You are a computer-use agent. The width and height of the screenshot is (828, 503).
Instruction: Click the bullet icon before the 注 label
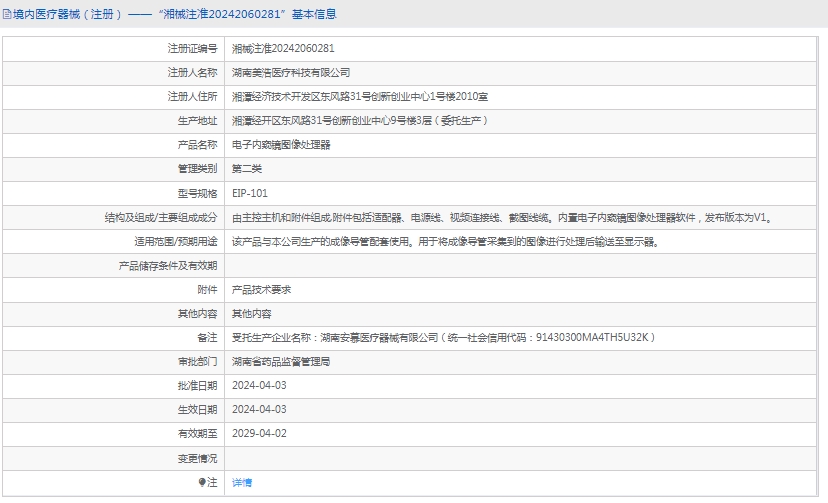tap(202, 482)
